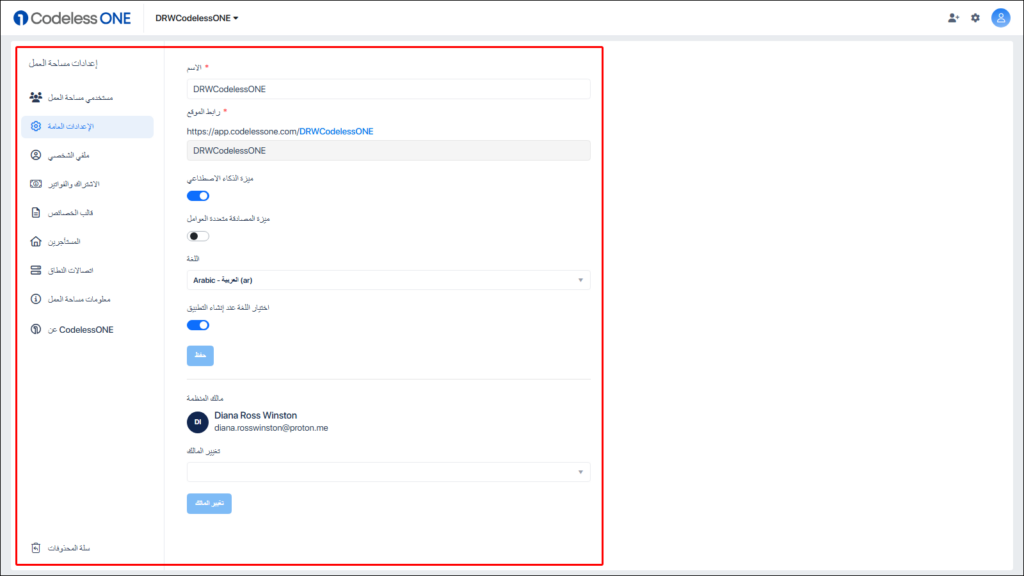Click the الاسم (name) input containing DRWCodelessONE

point(389,89)
